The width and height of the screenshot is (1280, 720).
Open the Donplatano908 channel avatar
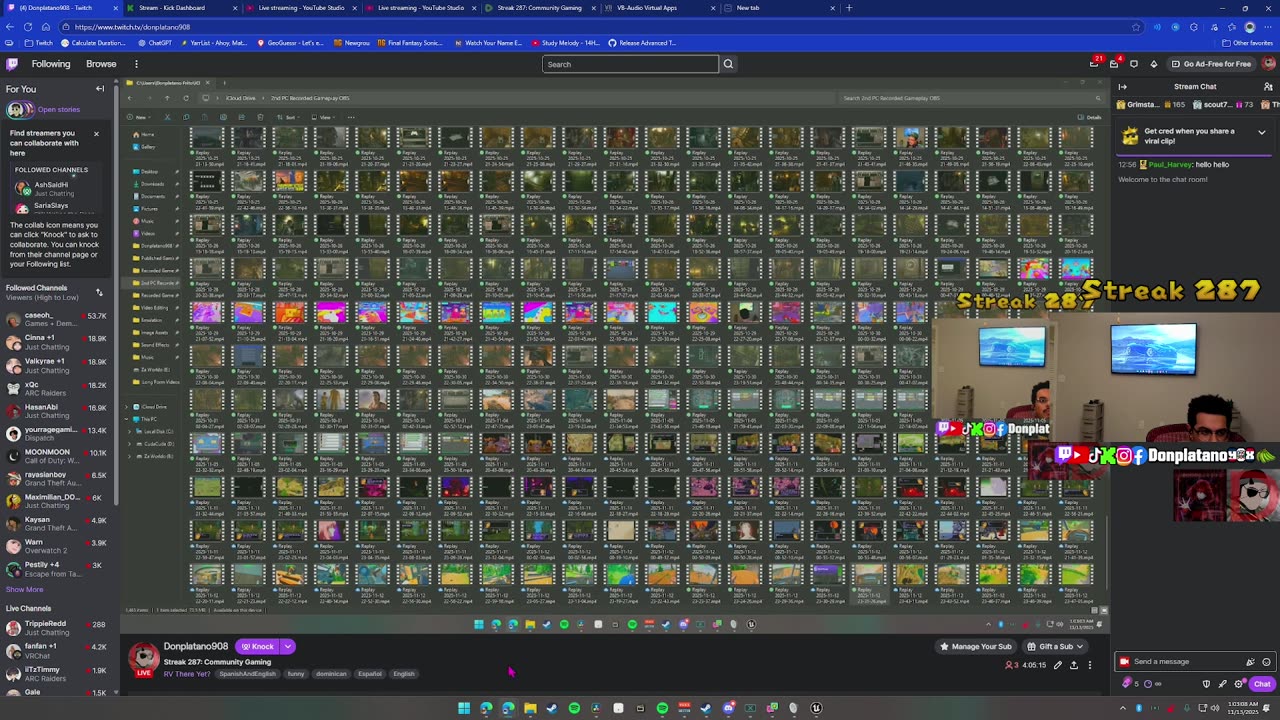click(x=143, y=657)
